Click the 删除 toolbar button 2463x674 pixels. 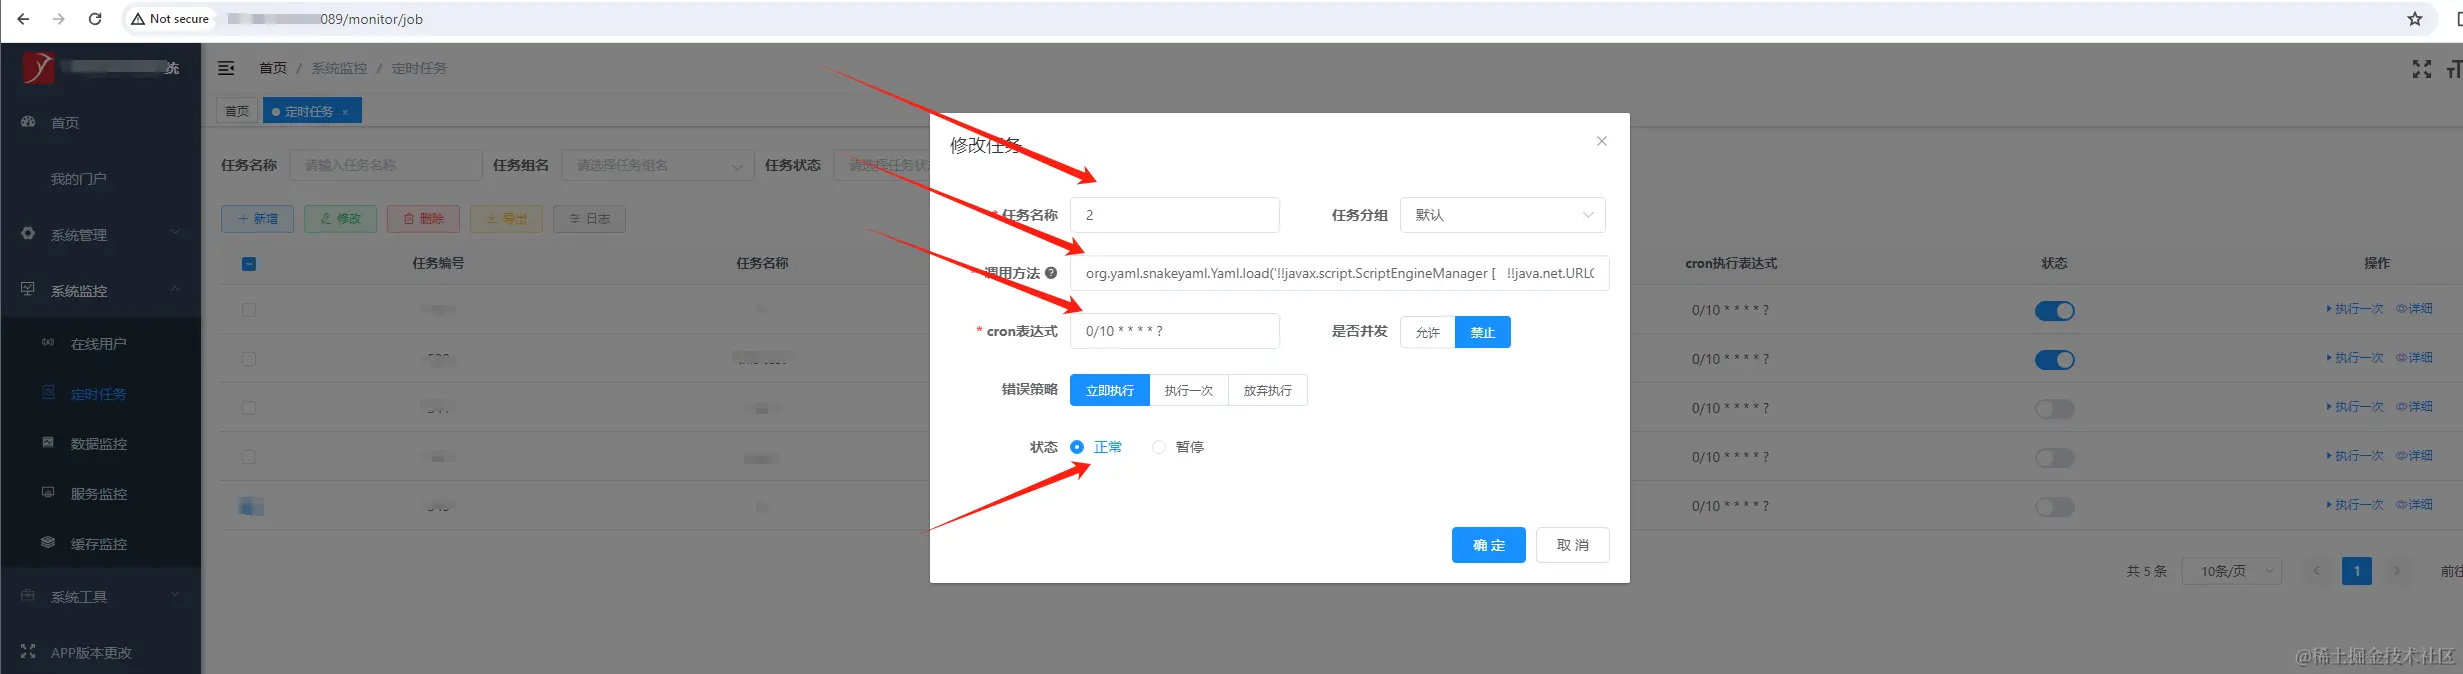click(x=423, y=218)
